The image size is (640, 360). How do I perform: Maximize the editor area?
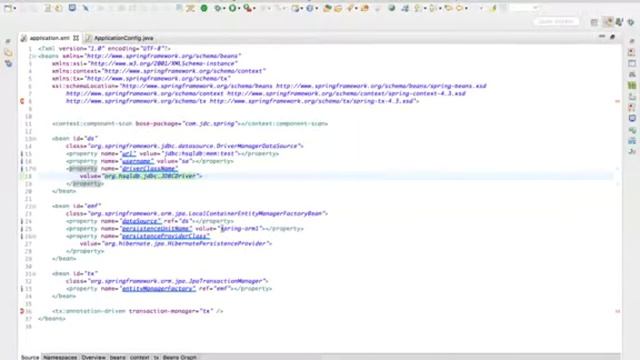(x=612, y=37)
